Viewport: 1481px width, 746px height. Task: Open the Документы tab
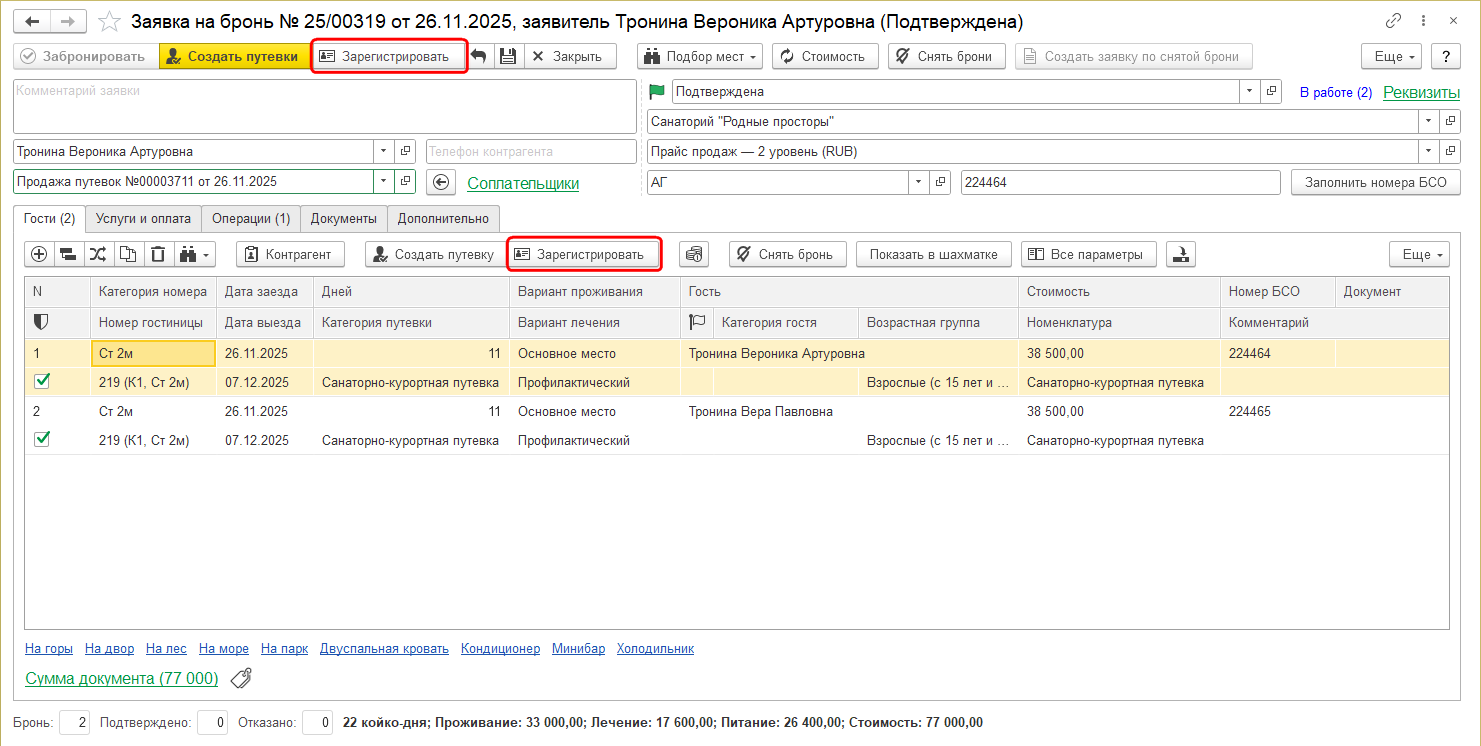(343, 219)
